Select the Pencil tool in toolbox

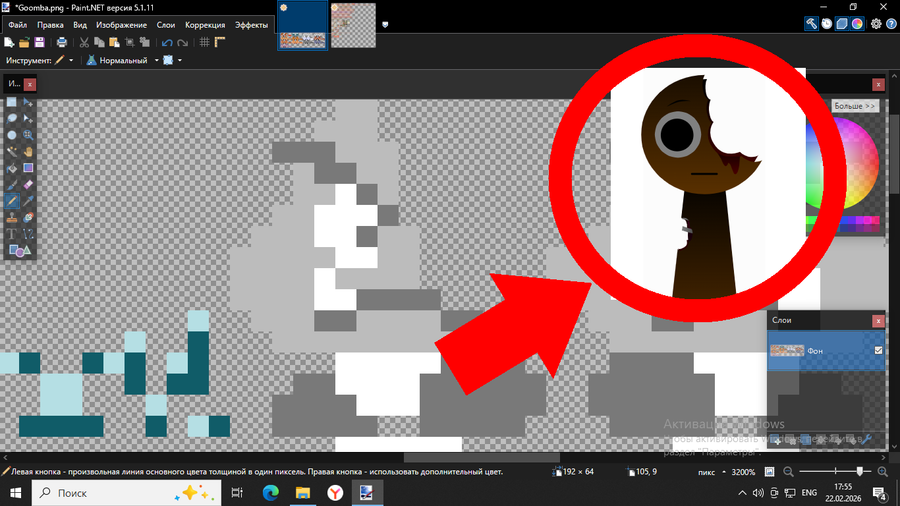pos(11,201)
